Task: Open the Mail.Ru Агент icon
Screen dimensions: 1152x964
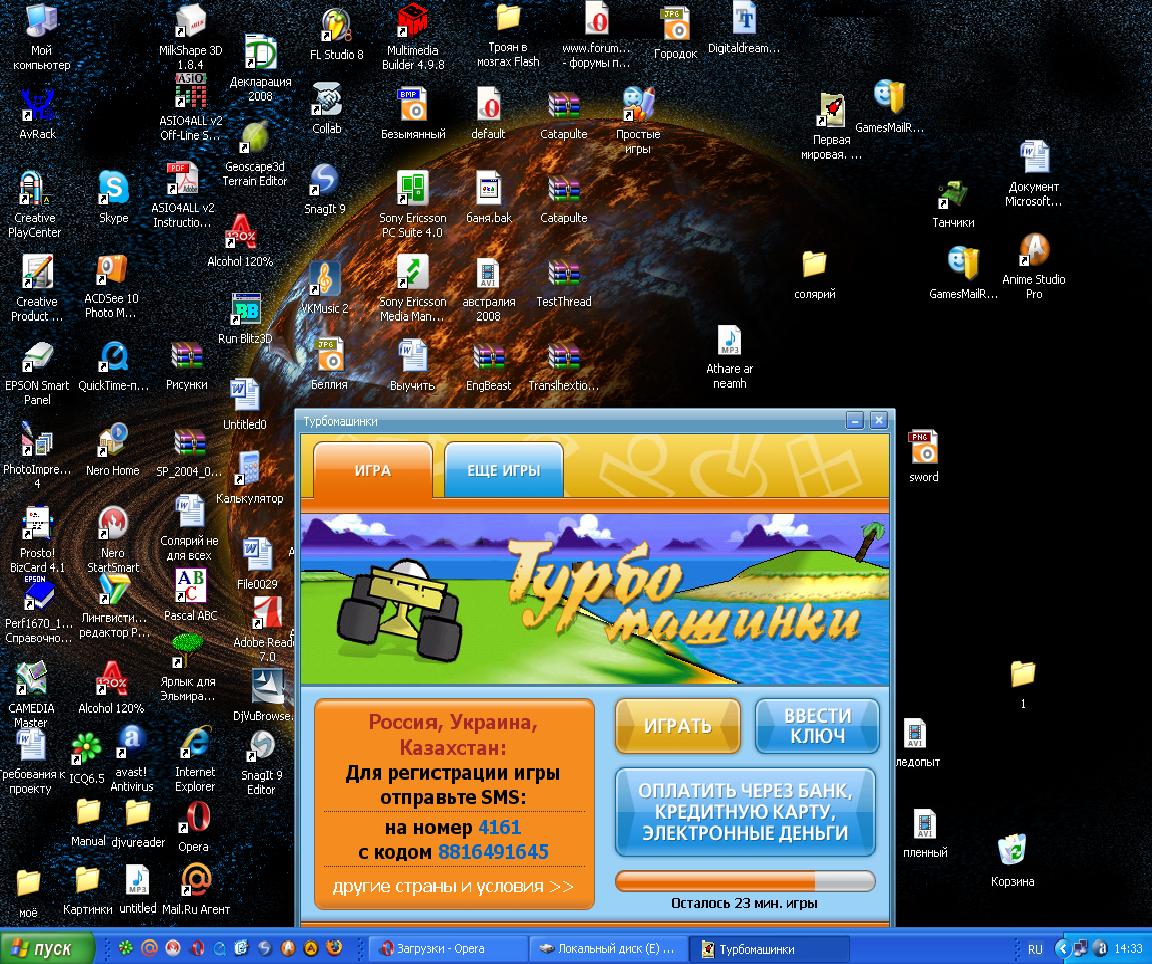Action: pos(196,881)
